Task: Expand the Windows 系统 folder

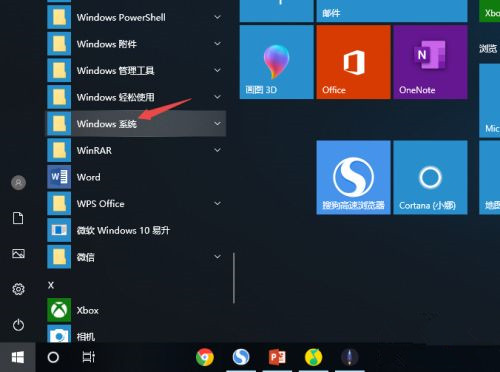Action: pos(136,124)
